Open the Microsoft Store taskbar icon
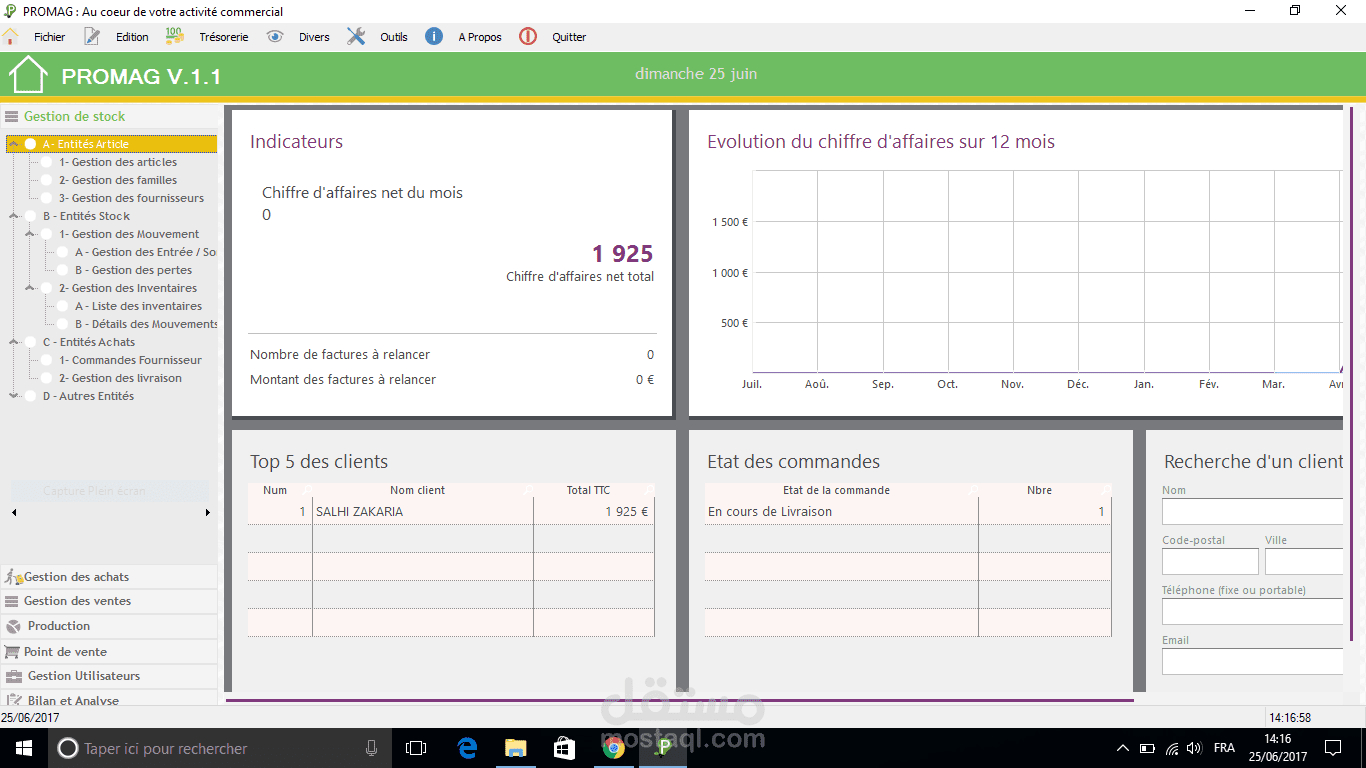Image resolution: width=1366 pixels, height=768 pixels. (564, 748)
